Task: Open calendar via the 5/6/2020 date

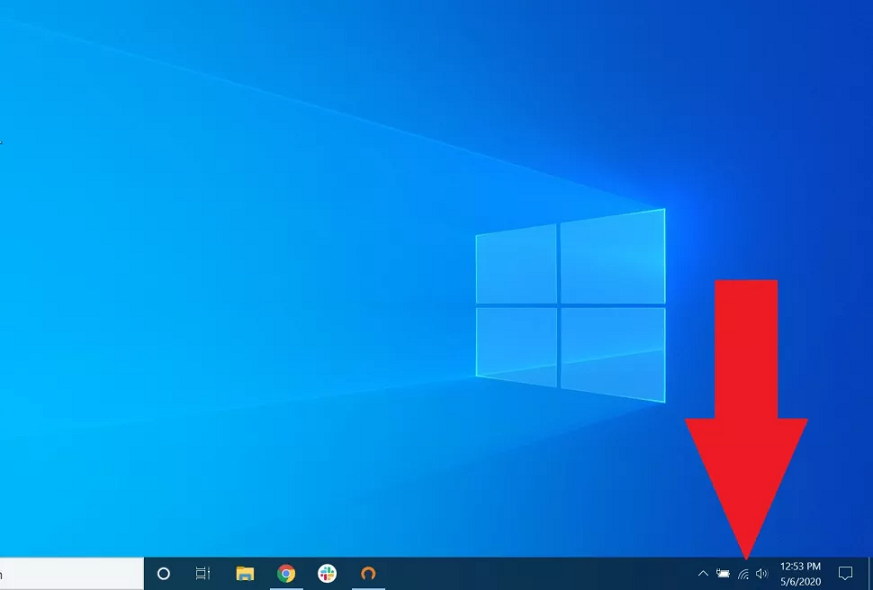Action: coord(800,581)
